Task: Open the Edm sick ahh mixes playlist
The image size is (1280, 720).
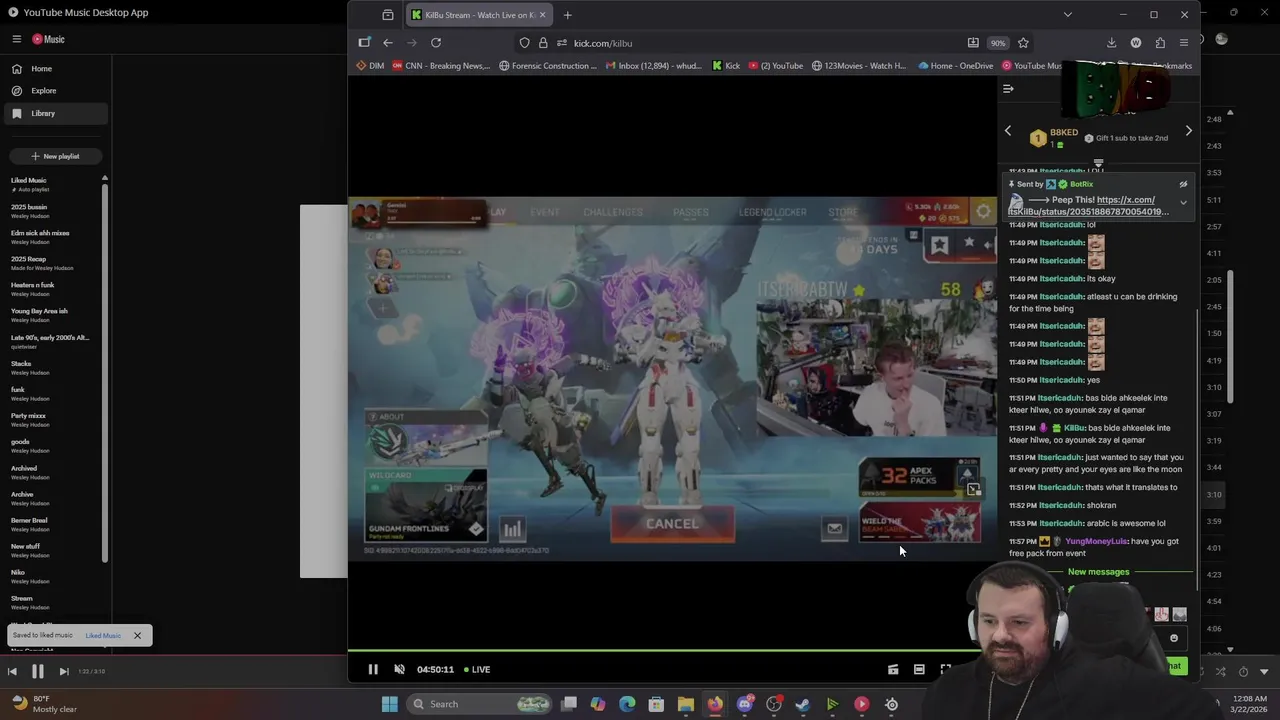Action: point(50,237)
